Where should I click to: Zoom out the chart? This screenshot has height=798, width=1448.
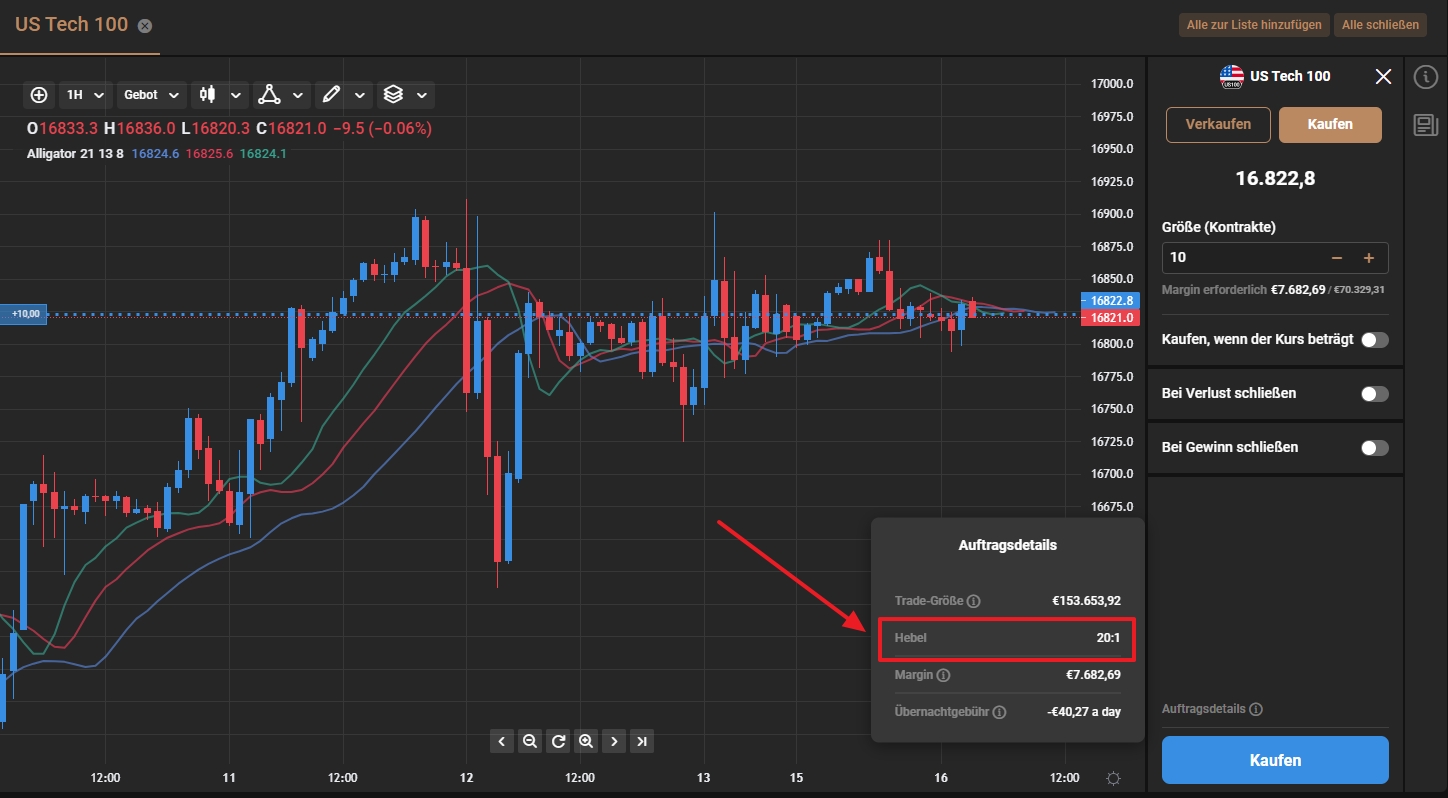click(x=530, y=741)
